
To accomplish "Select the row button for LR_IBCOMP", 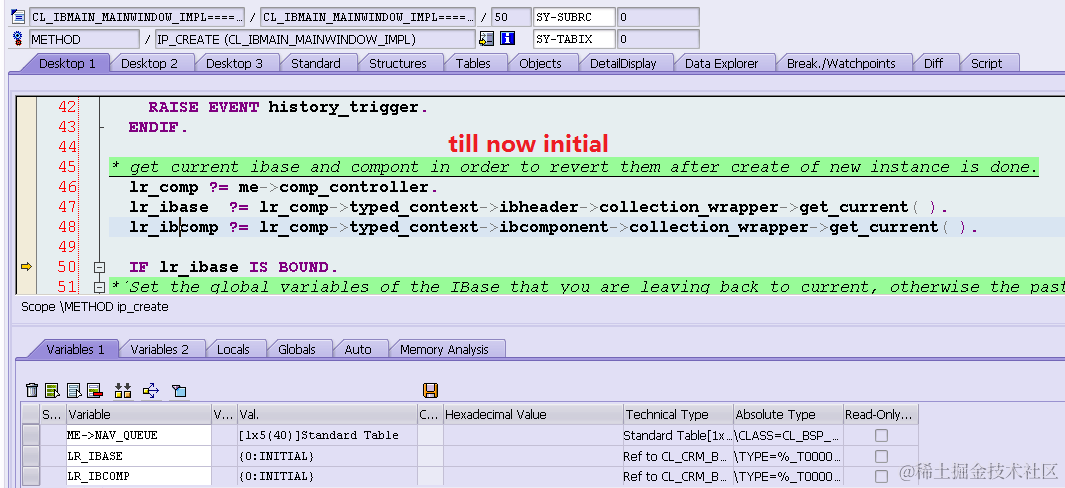I will (31, 476).
